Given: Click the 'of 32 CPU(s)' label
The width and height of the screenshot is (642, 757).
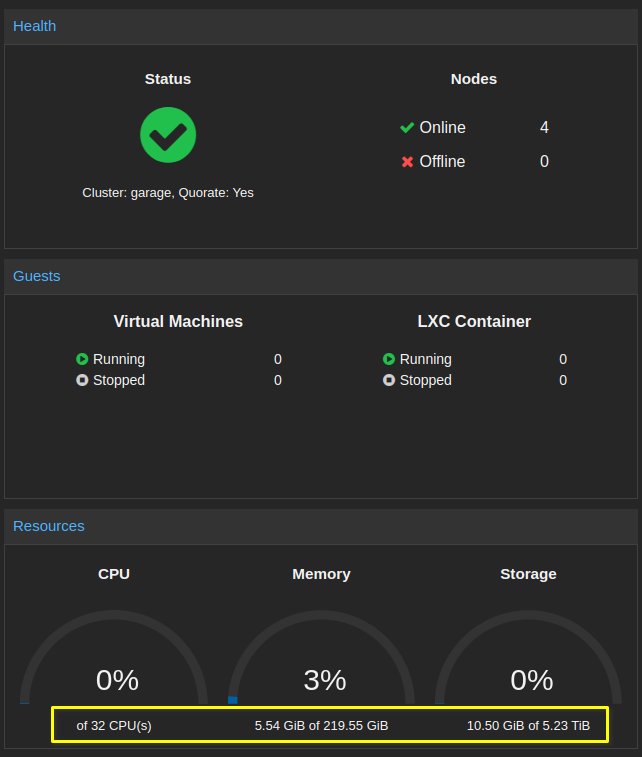Looking at the screenshot, I should click(x=114, y=726).
